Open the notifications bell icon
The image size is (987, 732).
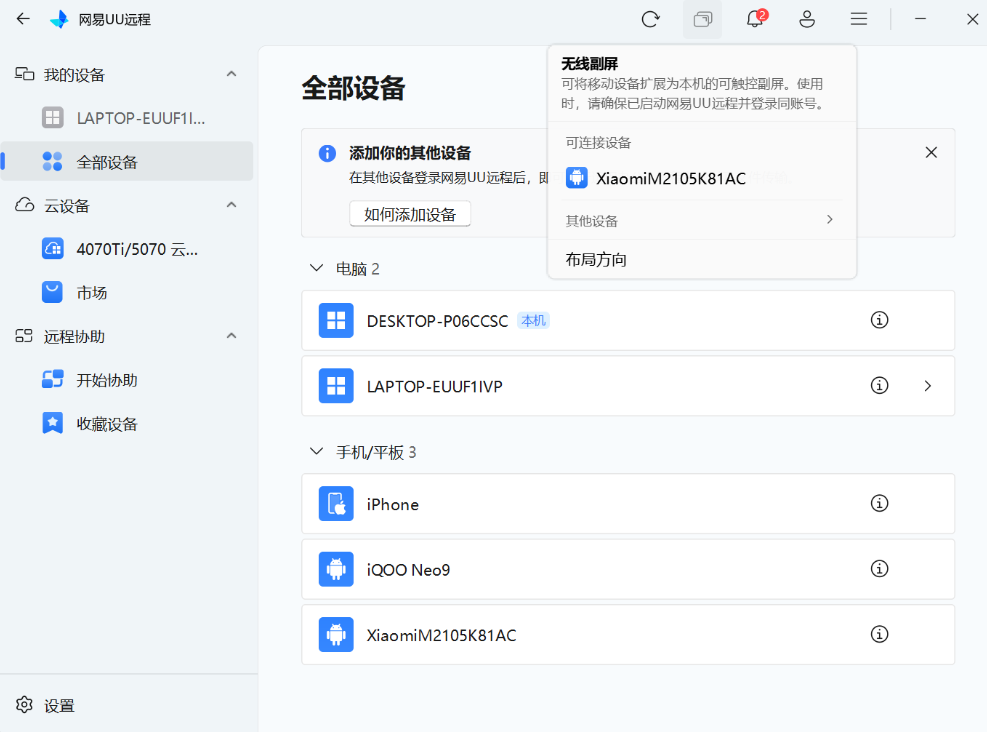(x=755, y=20)
